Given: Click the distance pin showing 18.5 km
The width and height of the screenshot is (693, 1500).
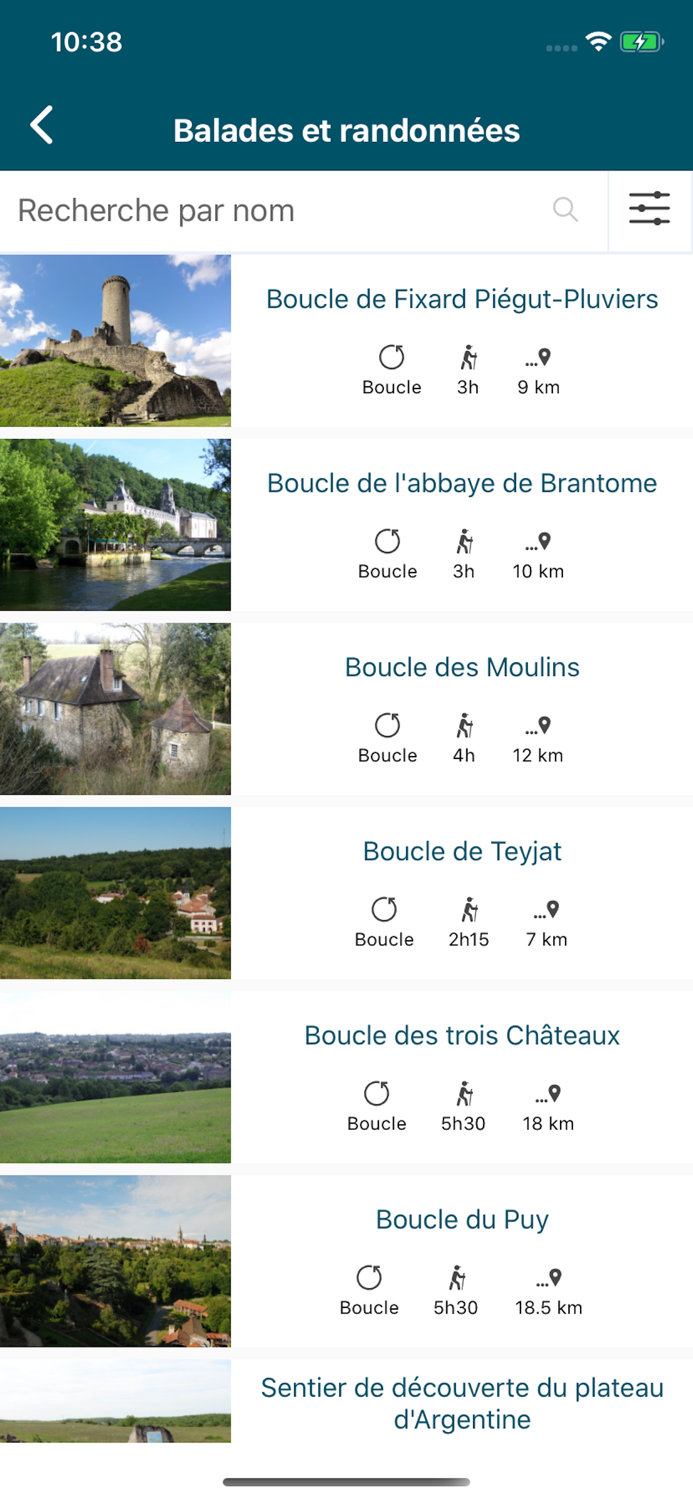Looking at the screenshot, I should pyautogui.click(x=548, y=1277).
